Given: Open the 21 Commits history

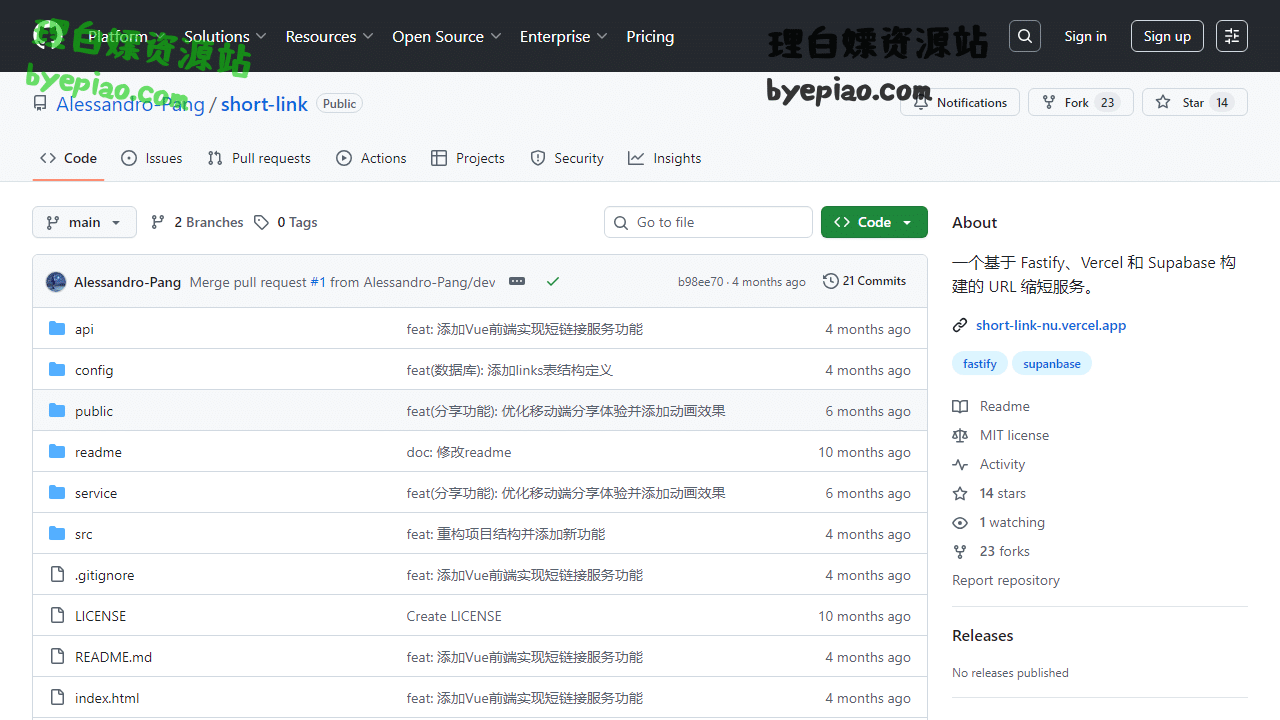Looking at the screenshot, I should (864, 281).
